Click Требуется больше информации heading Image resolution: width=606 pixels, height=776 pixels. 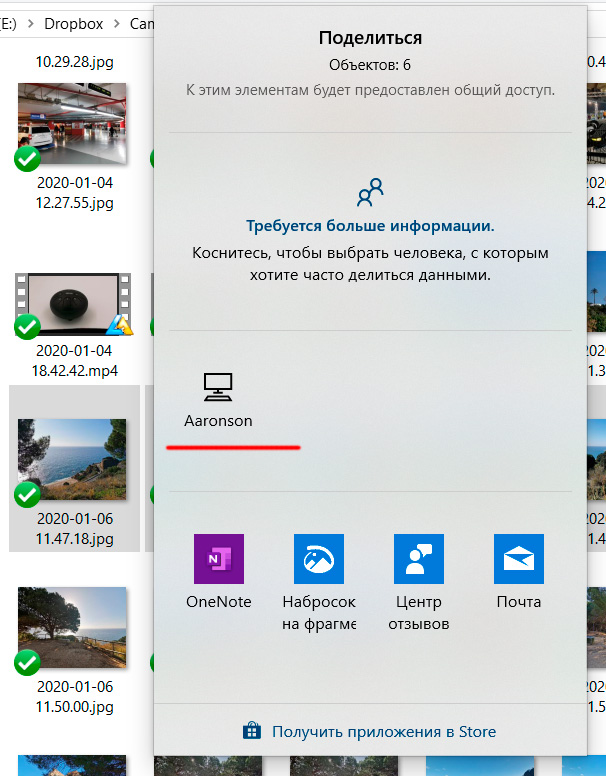click(370, 226)
